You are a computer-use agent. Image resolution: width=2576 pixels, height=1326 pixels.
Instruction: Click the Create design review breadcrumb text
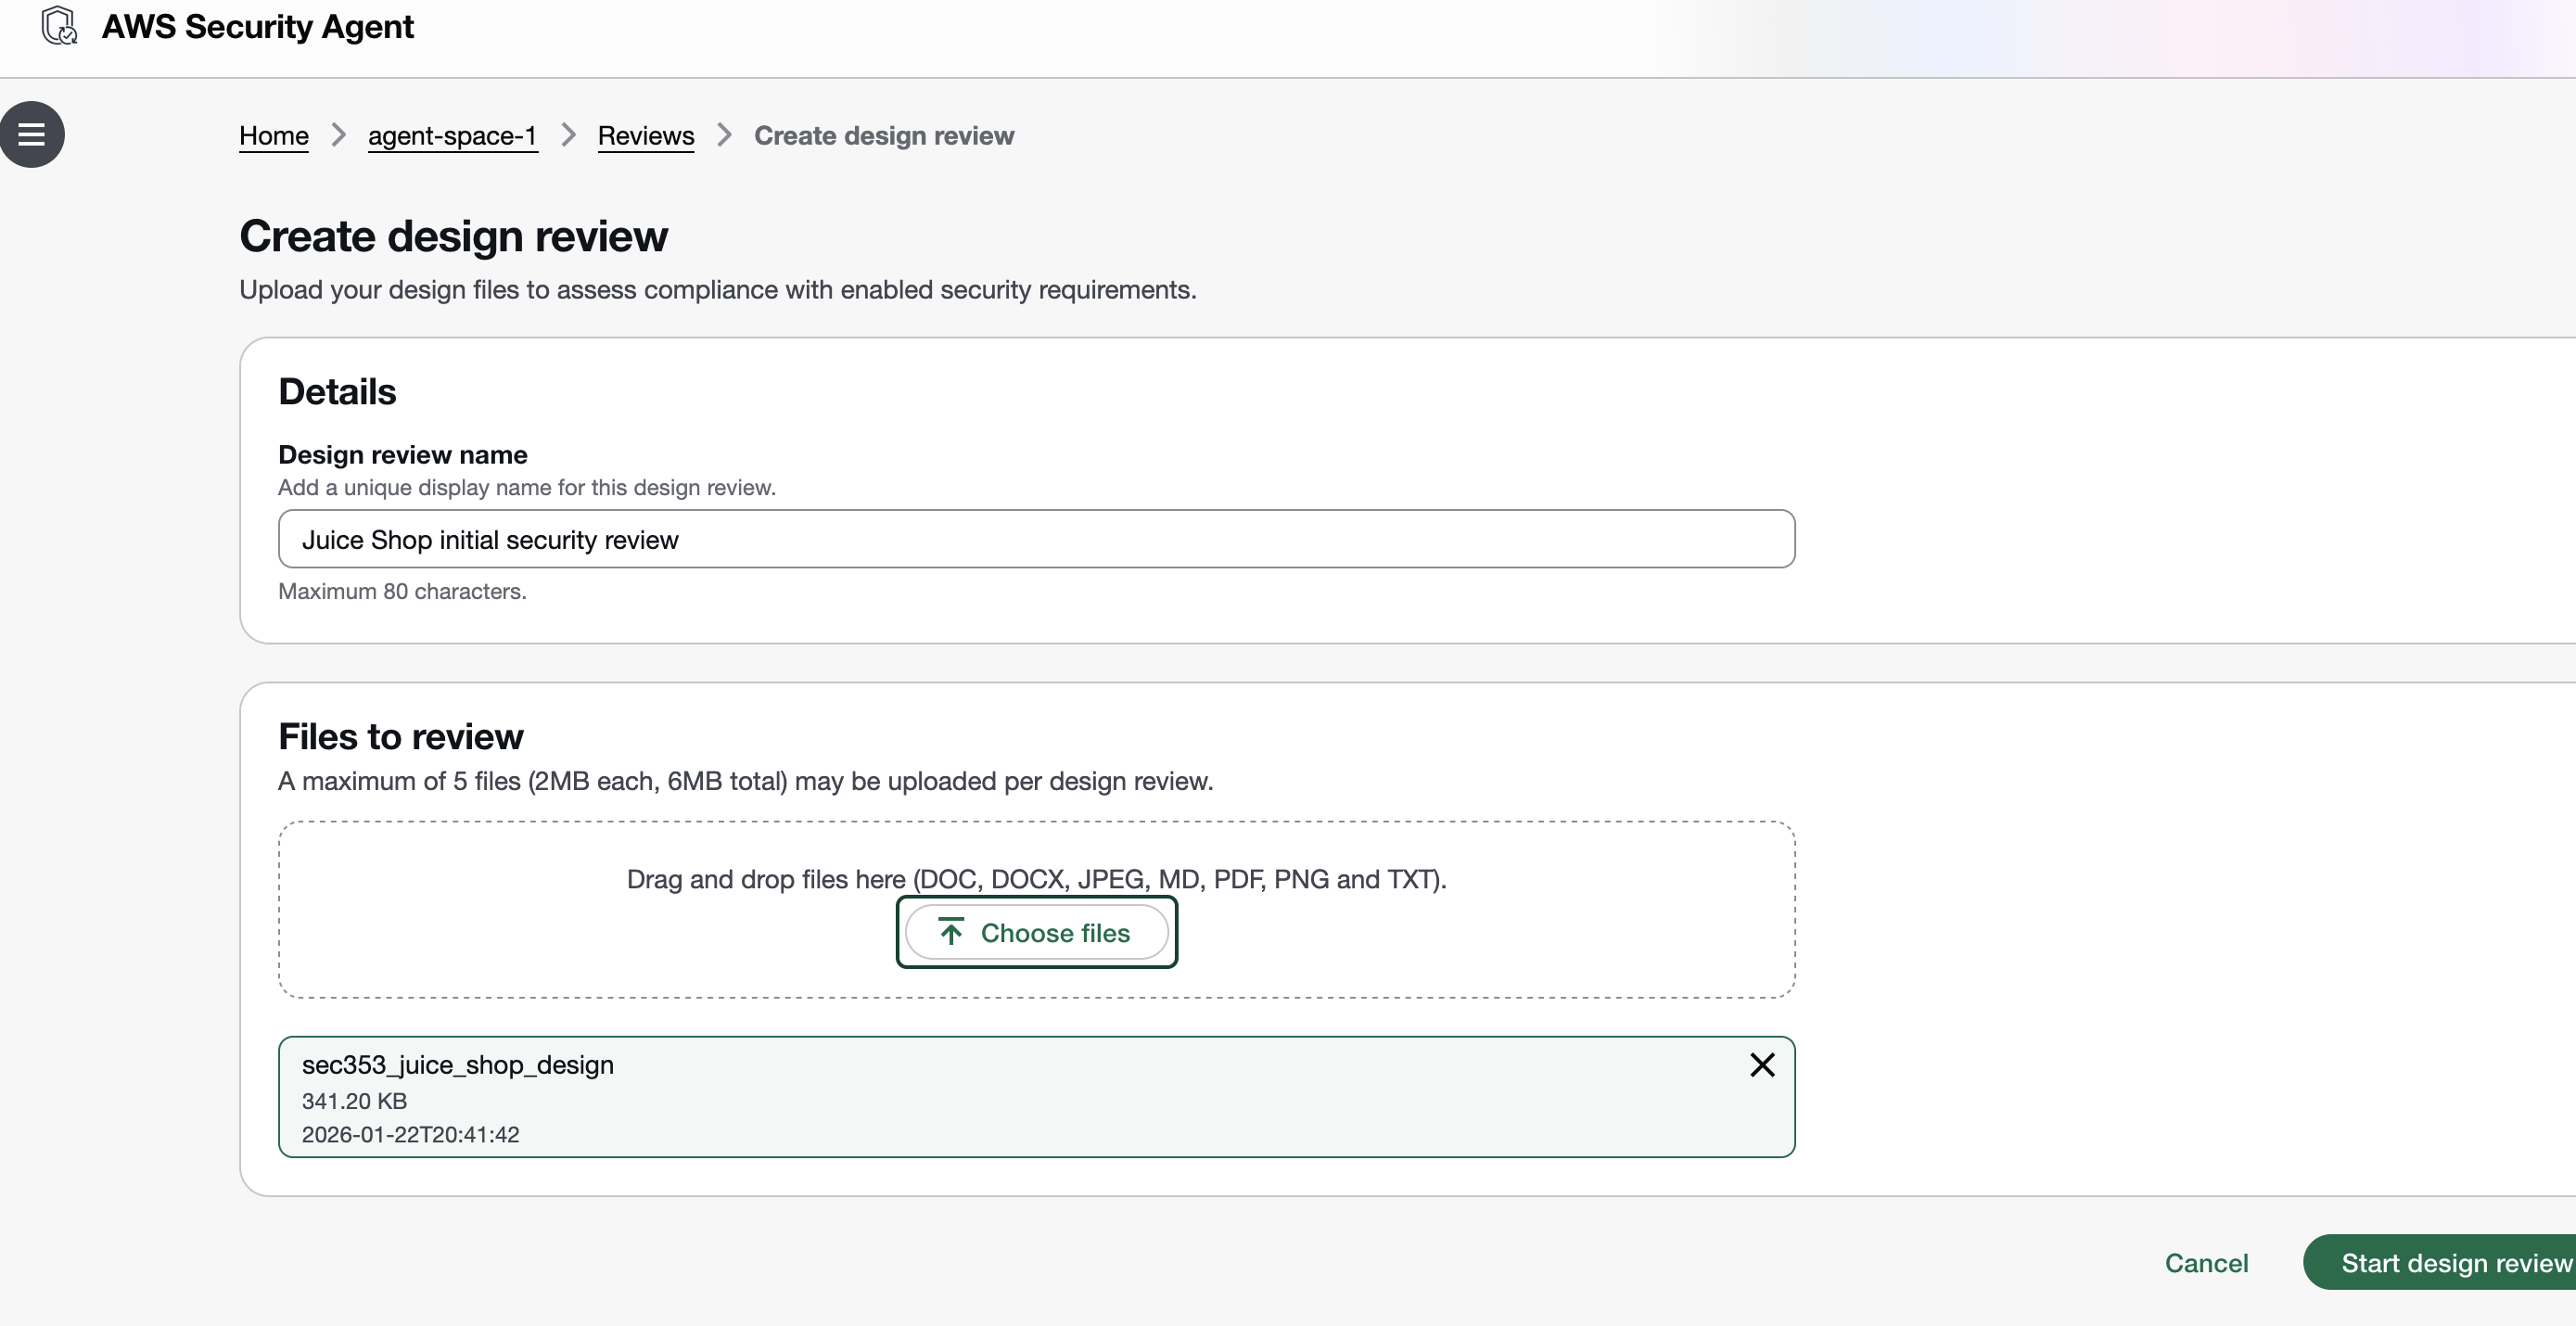tap(883, 135)
